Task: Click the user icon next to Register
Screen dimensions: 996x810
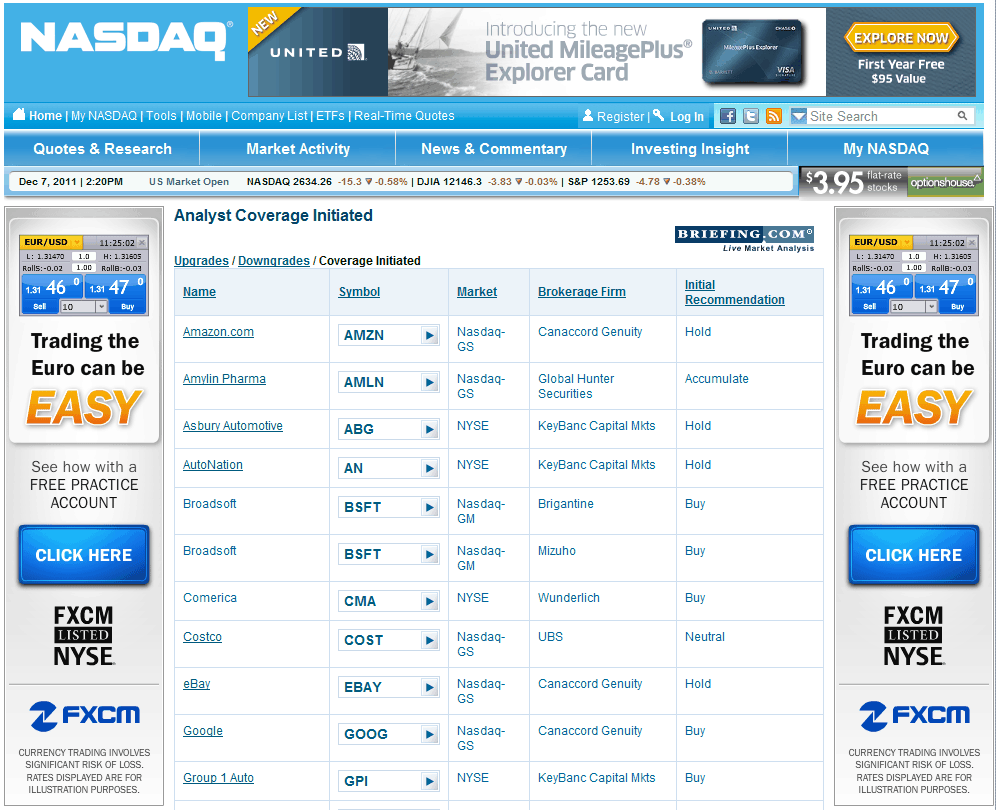Action: pos(588,116)
